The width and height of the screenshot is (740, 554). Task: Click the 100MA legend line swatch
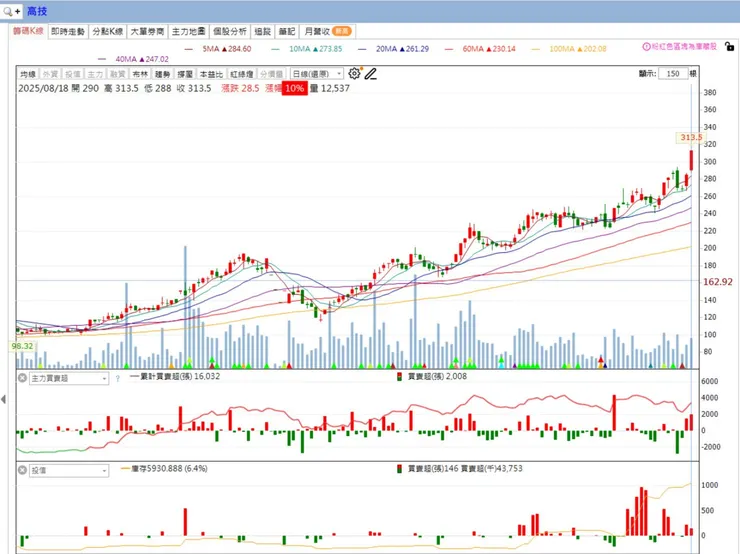(536, 49)
